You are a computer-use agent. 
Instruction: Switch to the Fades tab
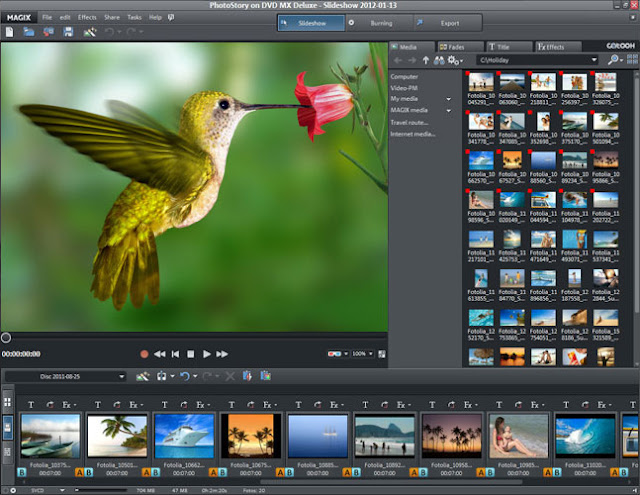click(x=460, y=47)
